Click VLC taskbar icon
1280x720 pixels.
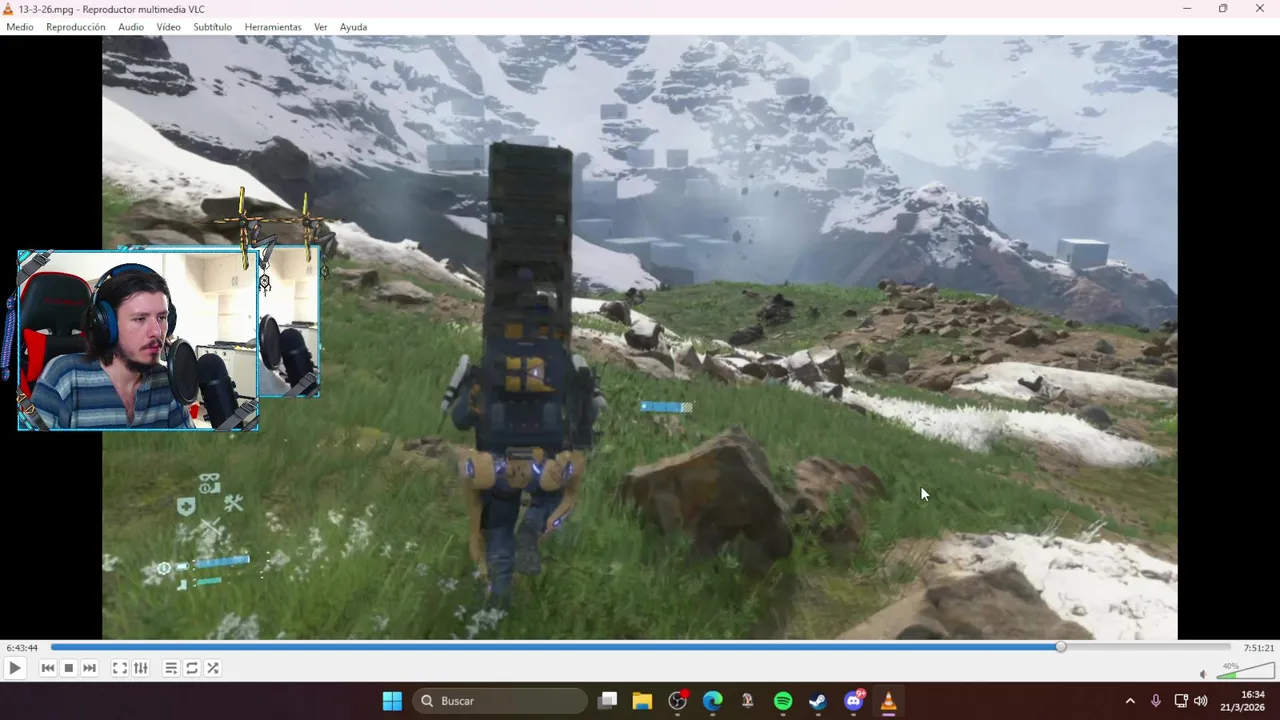pyautogui.click(x=888, y=701)
